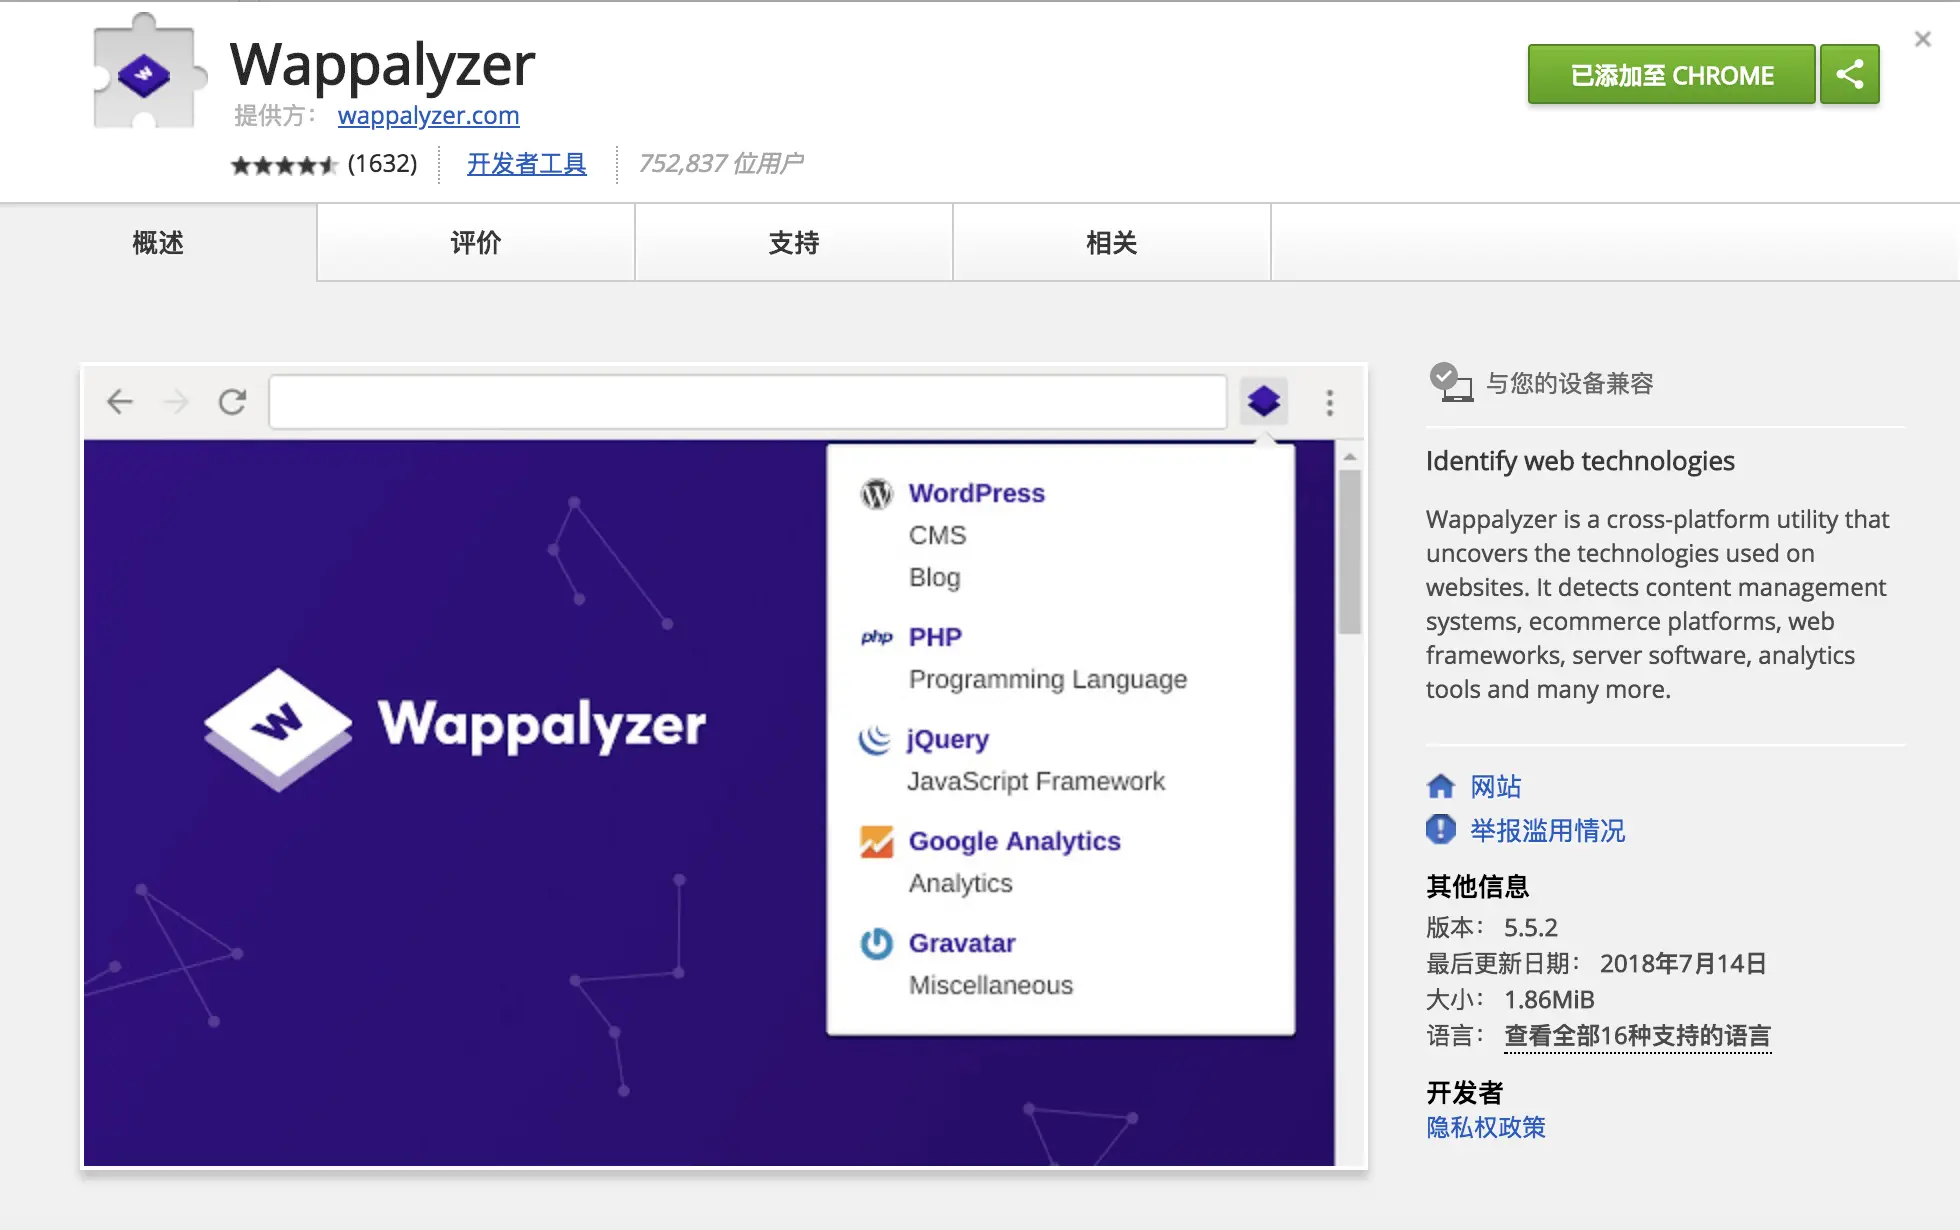The height and width of the screenshot is (1230, 1960).
Task: Click the home icon beside 网站
Action: point(1440,786)
